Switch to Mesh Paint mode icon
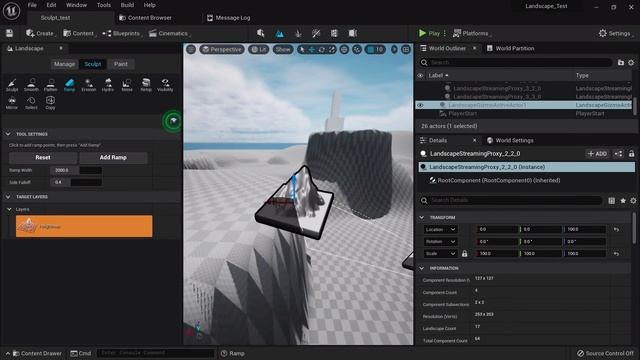The image size is (640, 360). click(316, 33)
